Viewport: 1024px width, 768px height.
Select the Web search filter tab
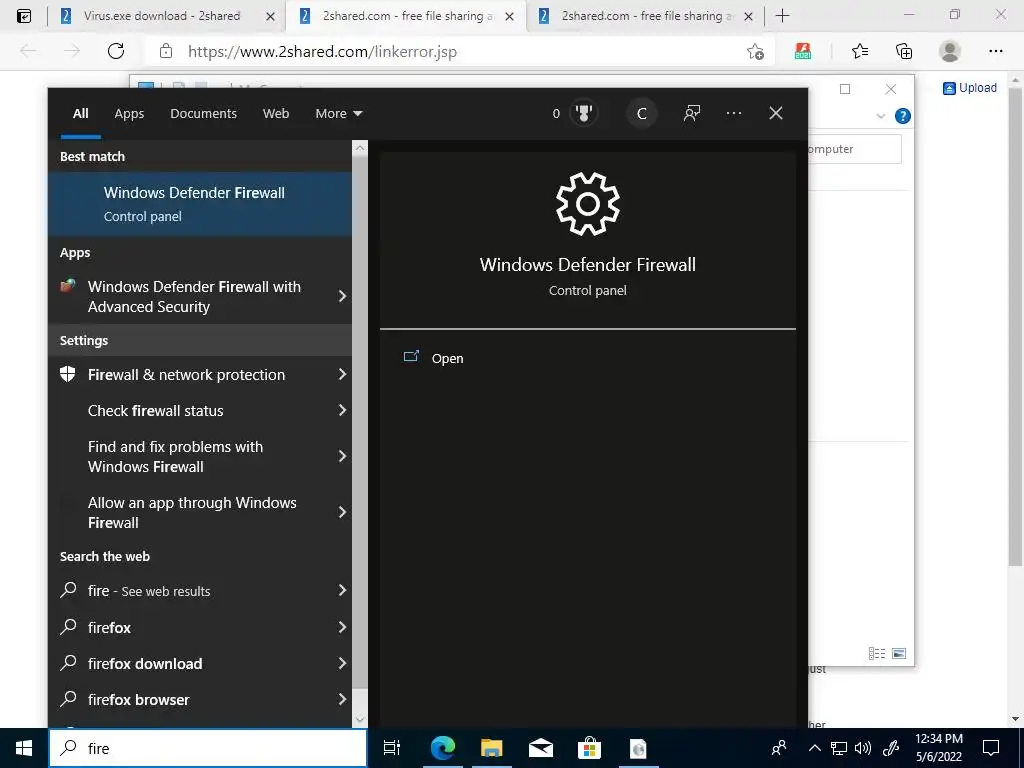[x=276, y=114]
